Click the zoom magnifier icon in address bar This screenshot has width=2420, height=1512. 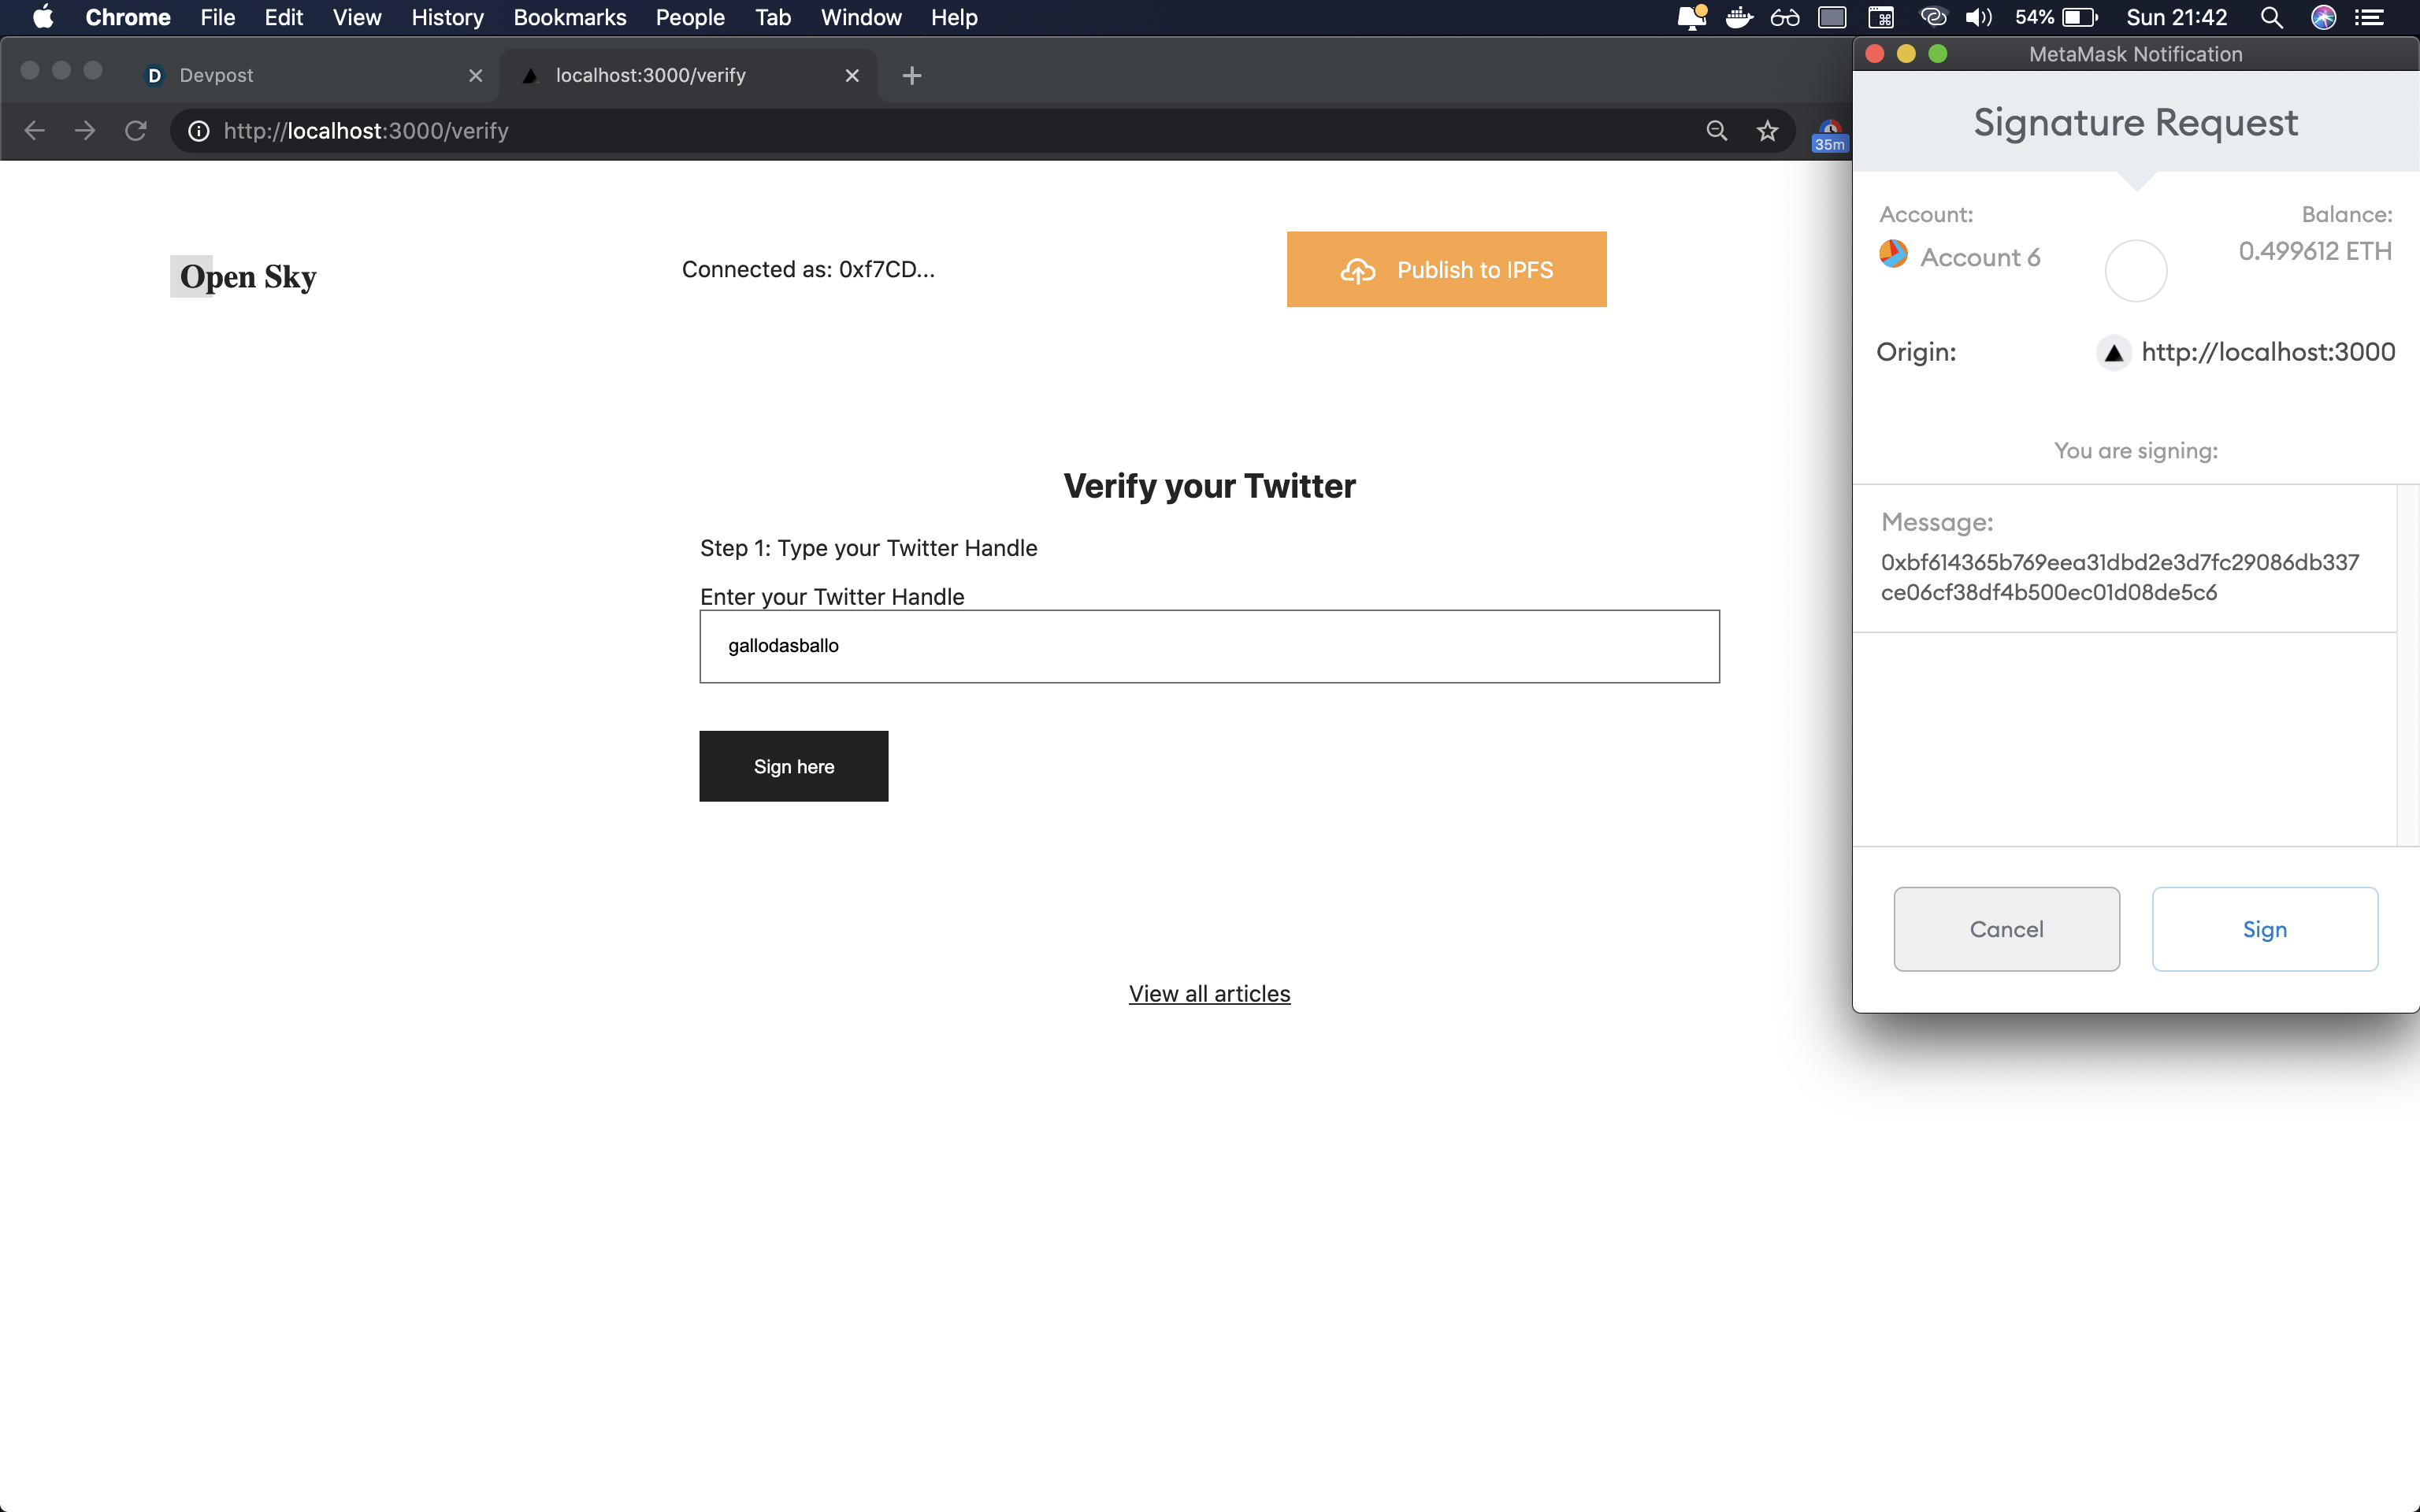coord(1716,131)
